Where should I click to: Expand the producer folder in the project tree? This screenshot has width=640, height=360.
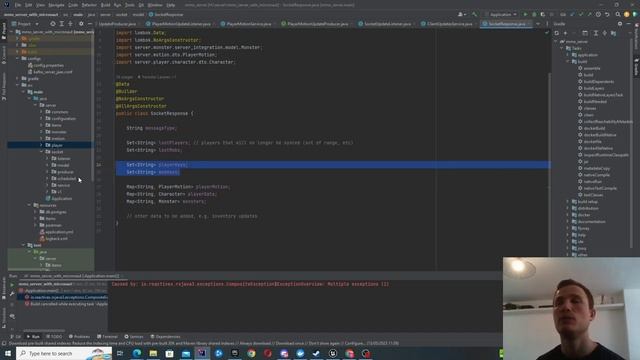click(47, 172)
